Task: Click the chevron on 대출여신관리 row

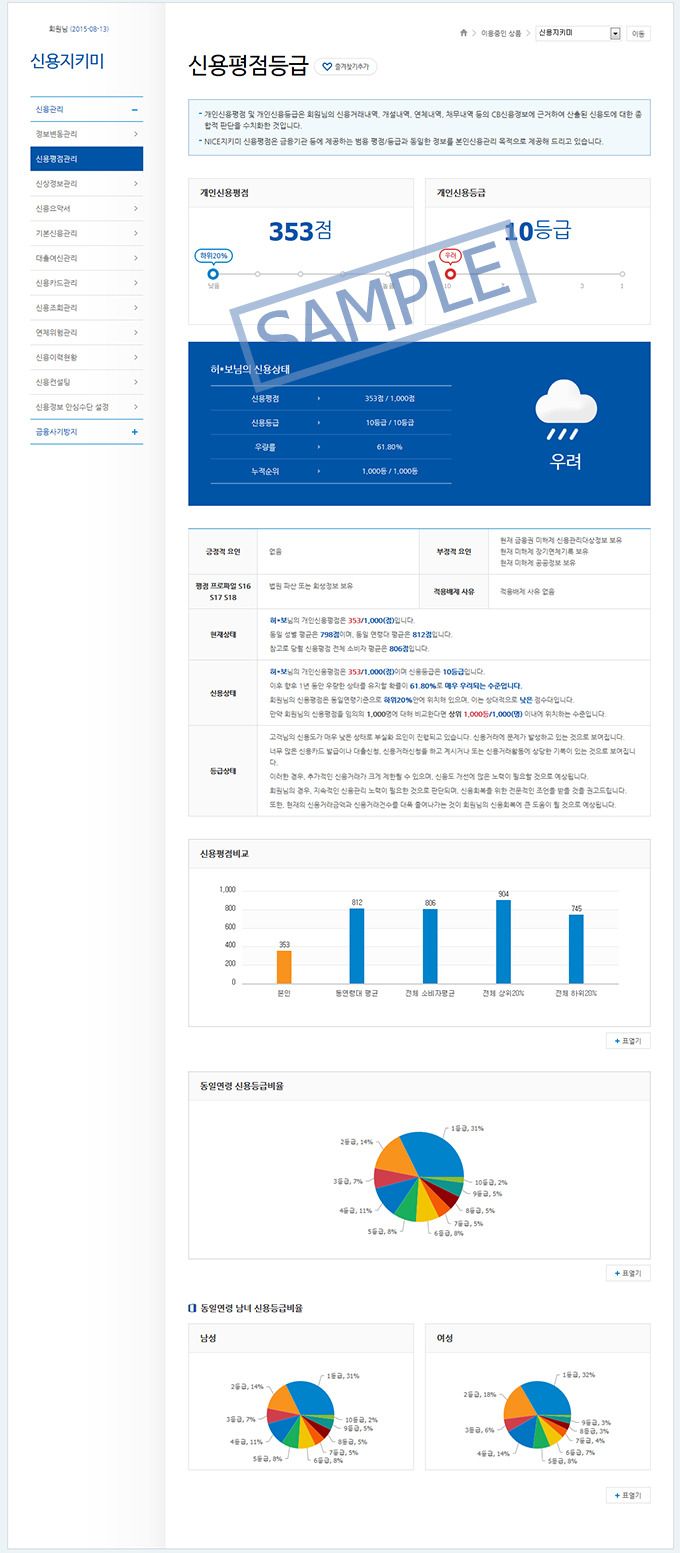Action: (135, 258)
